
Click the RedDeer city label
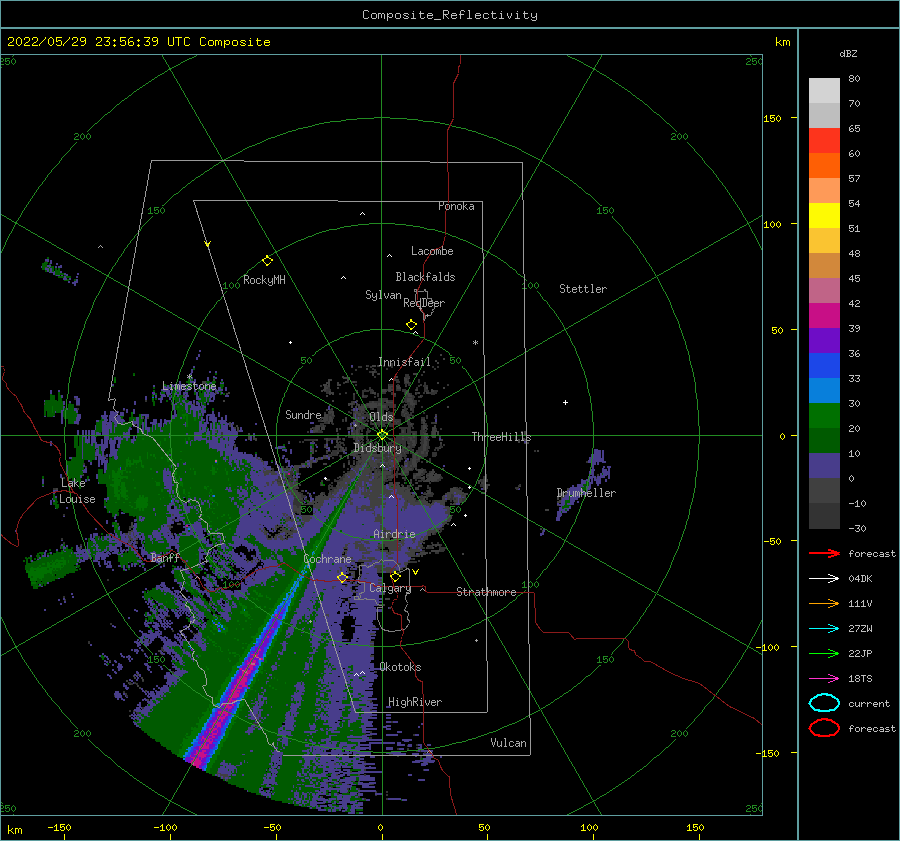point(424,303)
